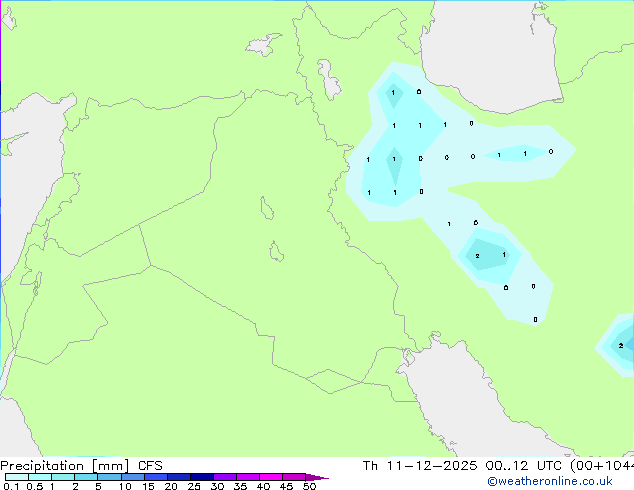This screenshot has width=634, height=490.
Task: Click the legend swatch for 0.5–1 mm
Action: [40, 477]
